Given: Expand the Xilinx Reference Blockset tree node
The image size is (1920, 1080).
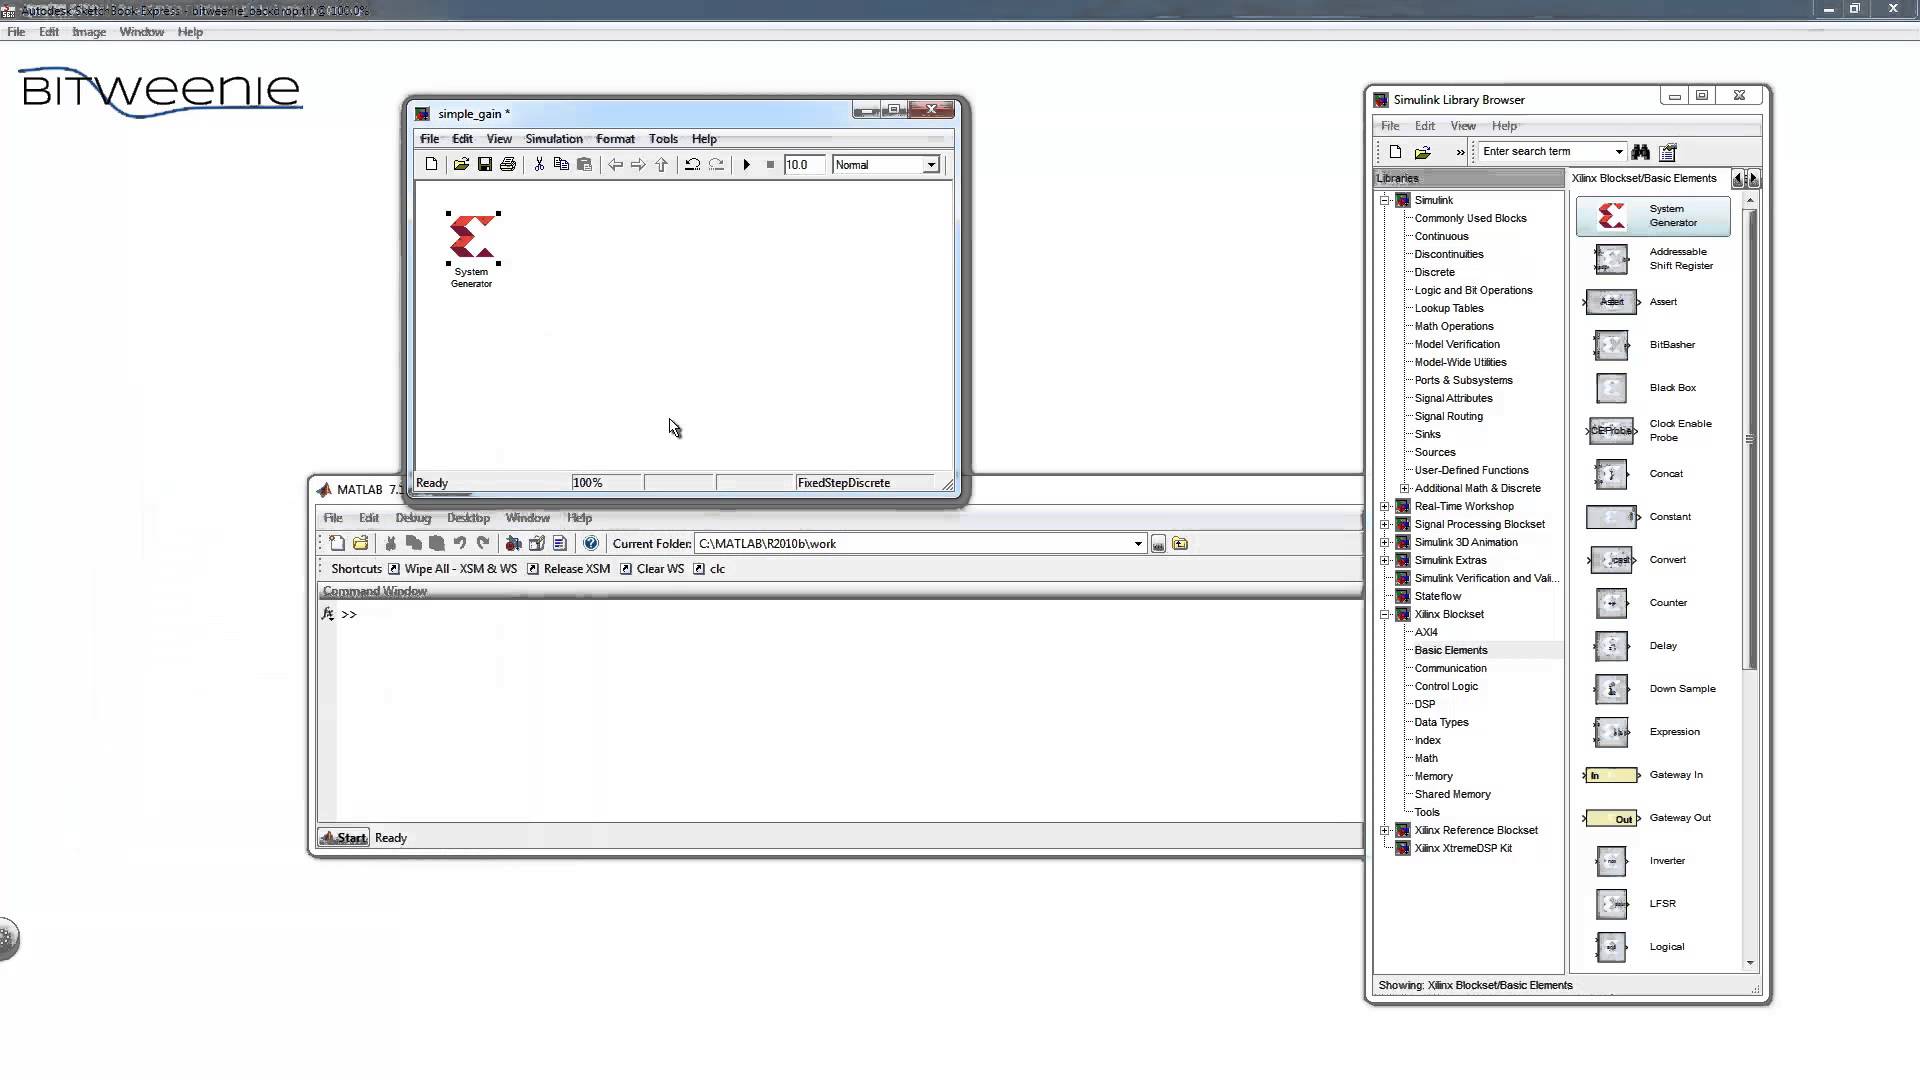Looking at the screenshot, I should (x=1385, y=830).
